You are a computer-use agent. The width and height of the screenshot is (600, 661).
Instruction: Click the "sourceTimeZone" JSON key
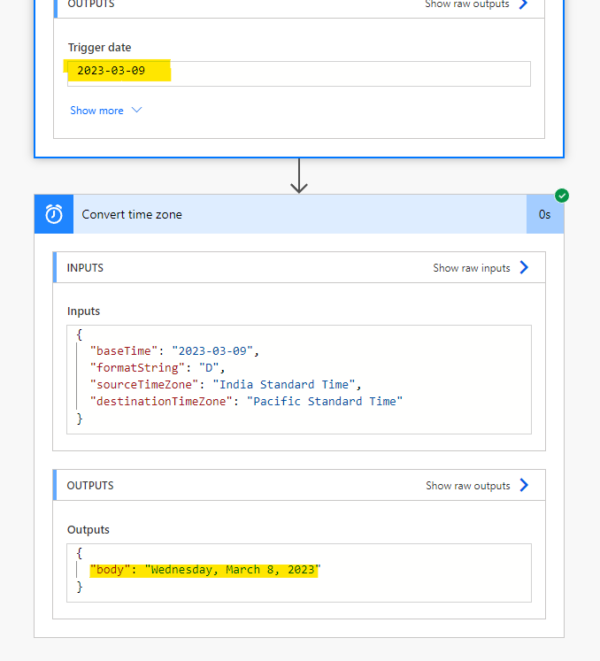144,384
